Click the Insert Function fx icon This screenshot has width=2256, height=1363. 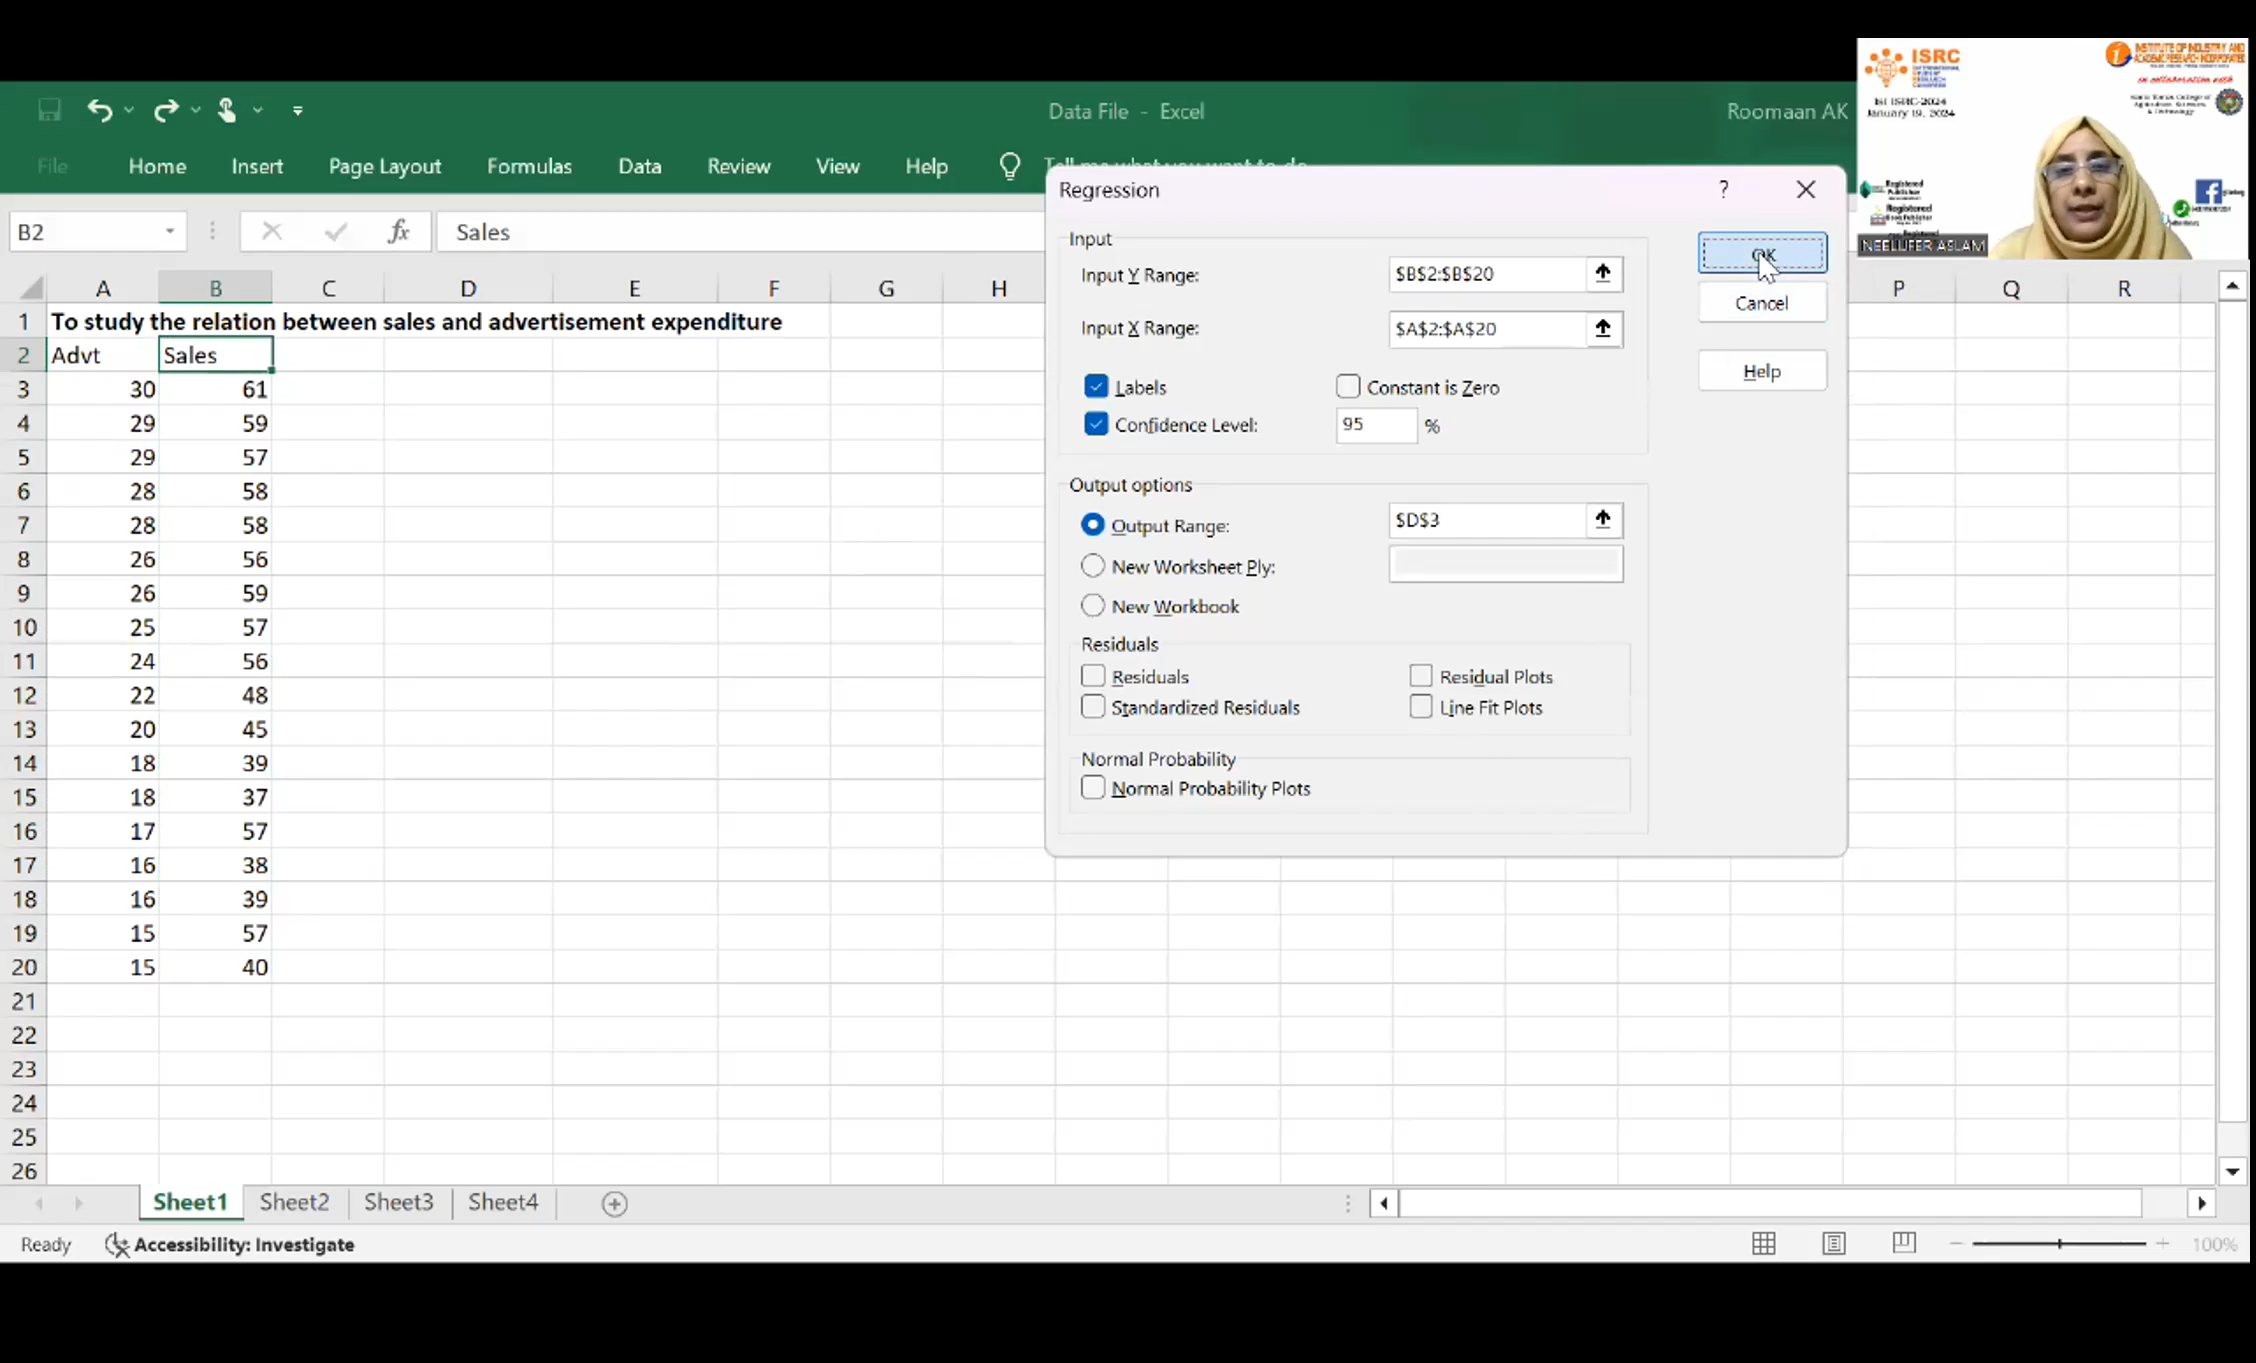point(398,232)
